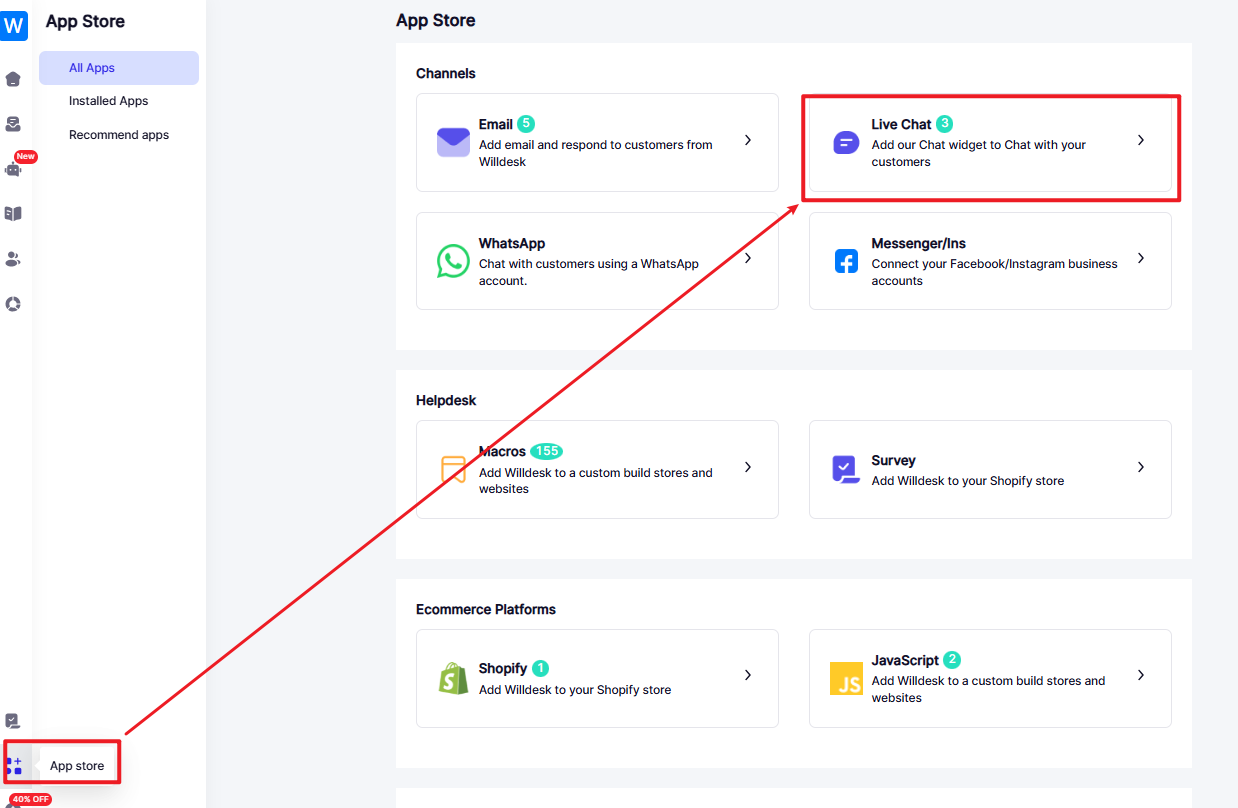This screenshot has width=1238, height=808.
Task: Click the Email count badge showing 5
Action: [x=526, y=124]
